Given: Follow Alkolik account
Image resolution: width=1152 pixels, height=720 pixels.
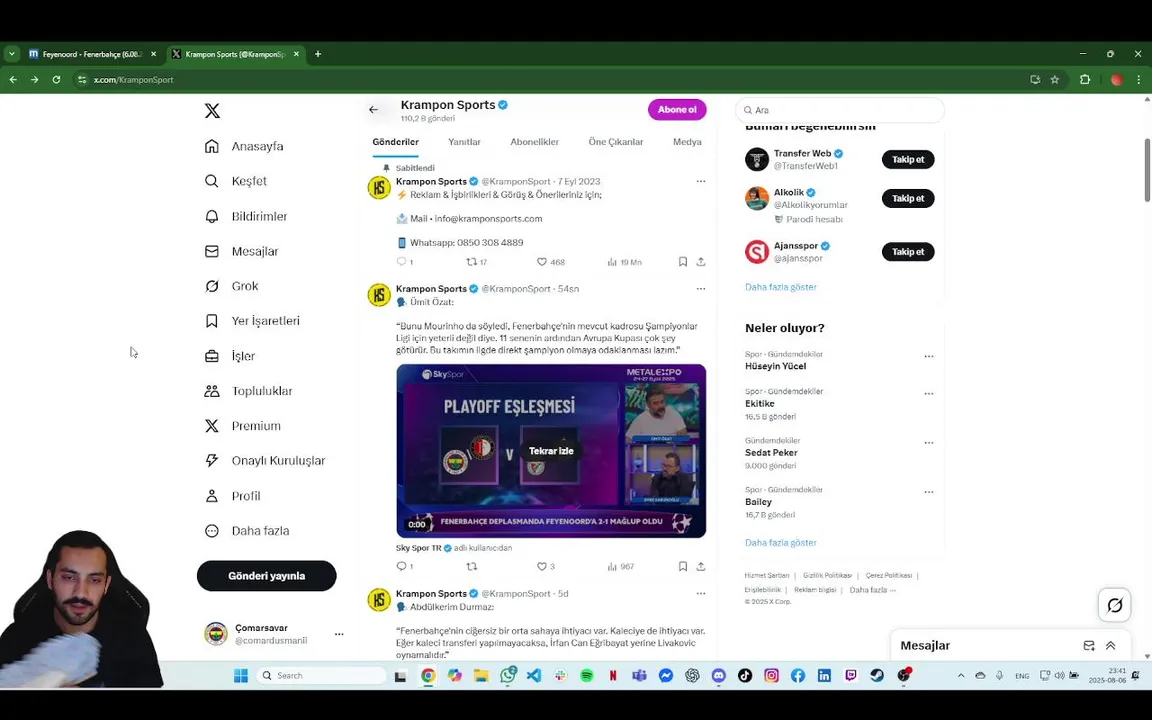Looking at the screenshot, I should pyautogui.click(x=908, y=198).
